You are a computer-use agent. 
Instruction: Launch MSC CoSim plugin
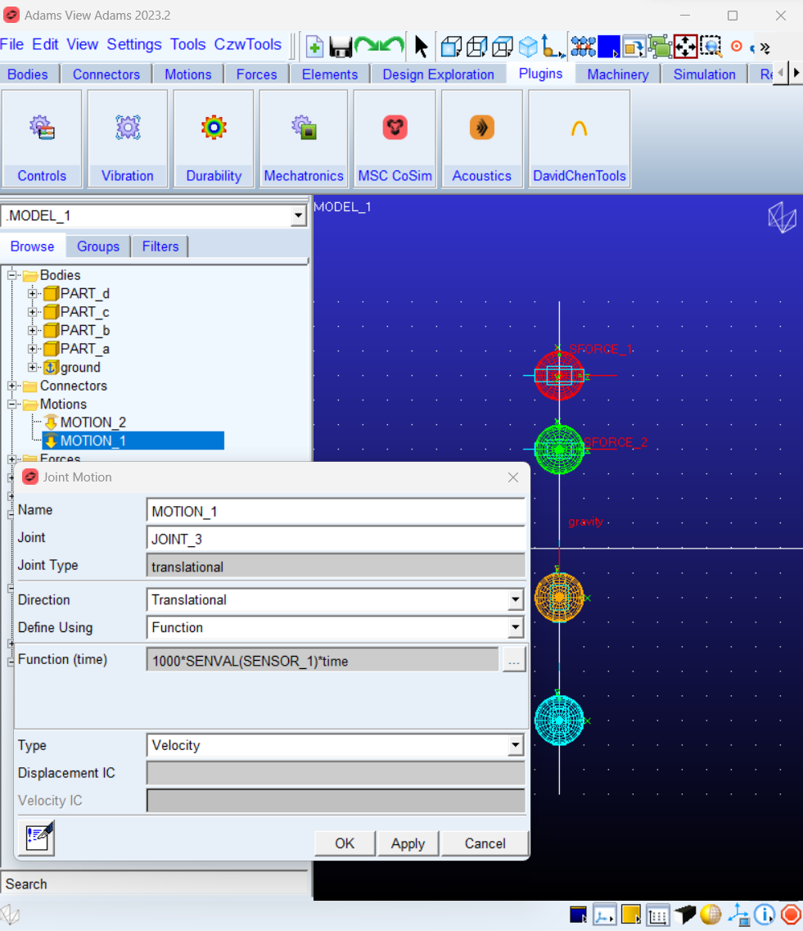click(395, 139)
